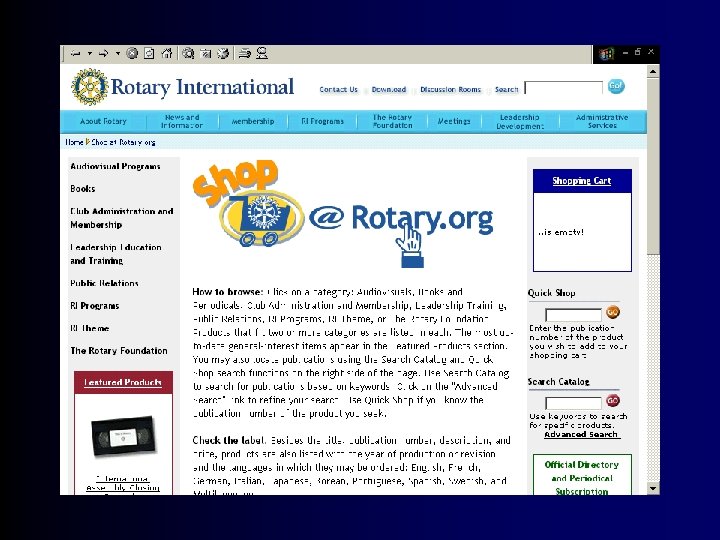Select RI Programs in sidebar
Viewport: 720px width, 540px height.
[x=95, y=306]
